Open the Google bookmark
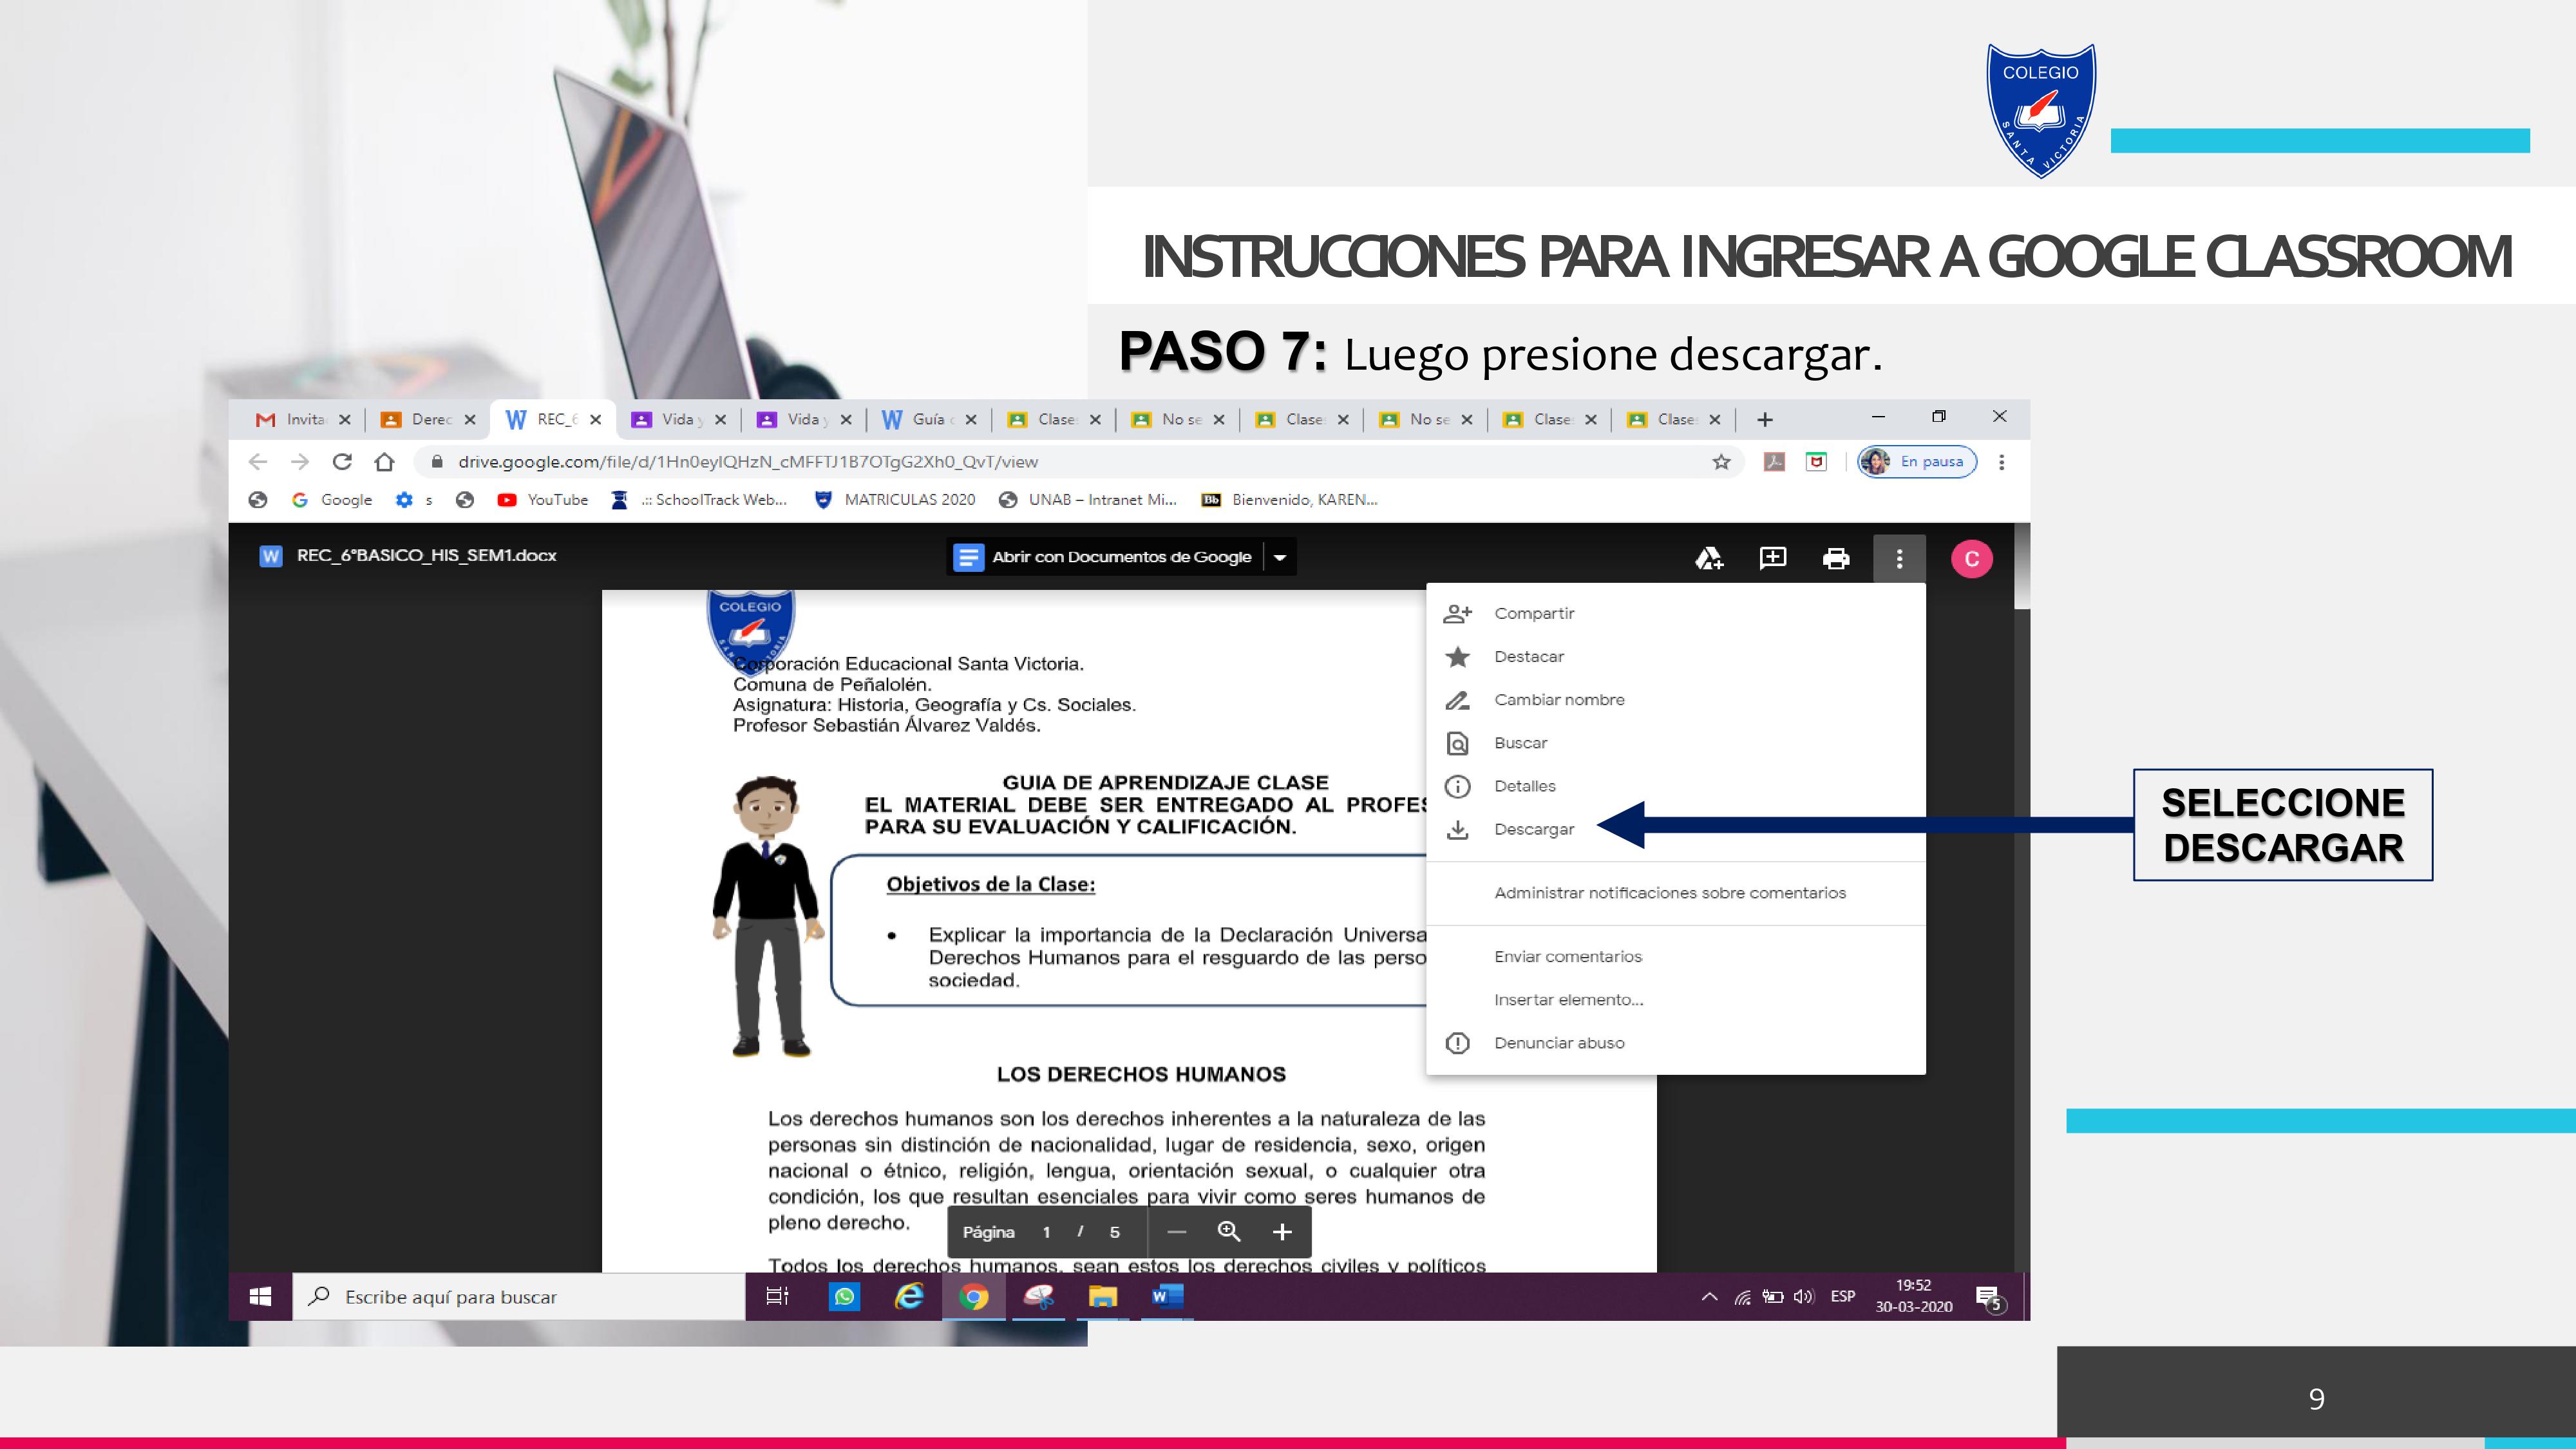This screenshot has width=2576, height=1449. [332, 499]
